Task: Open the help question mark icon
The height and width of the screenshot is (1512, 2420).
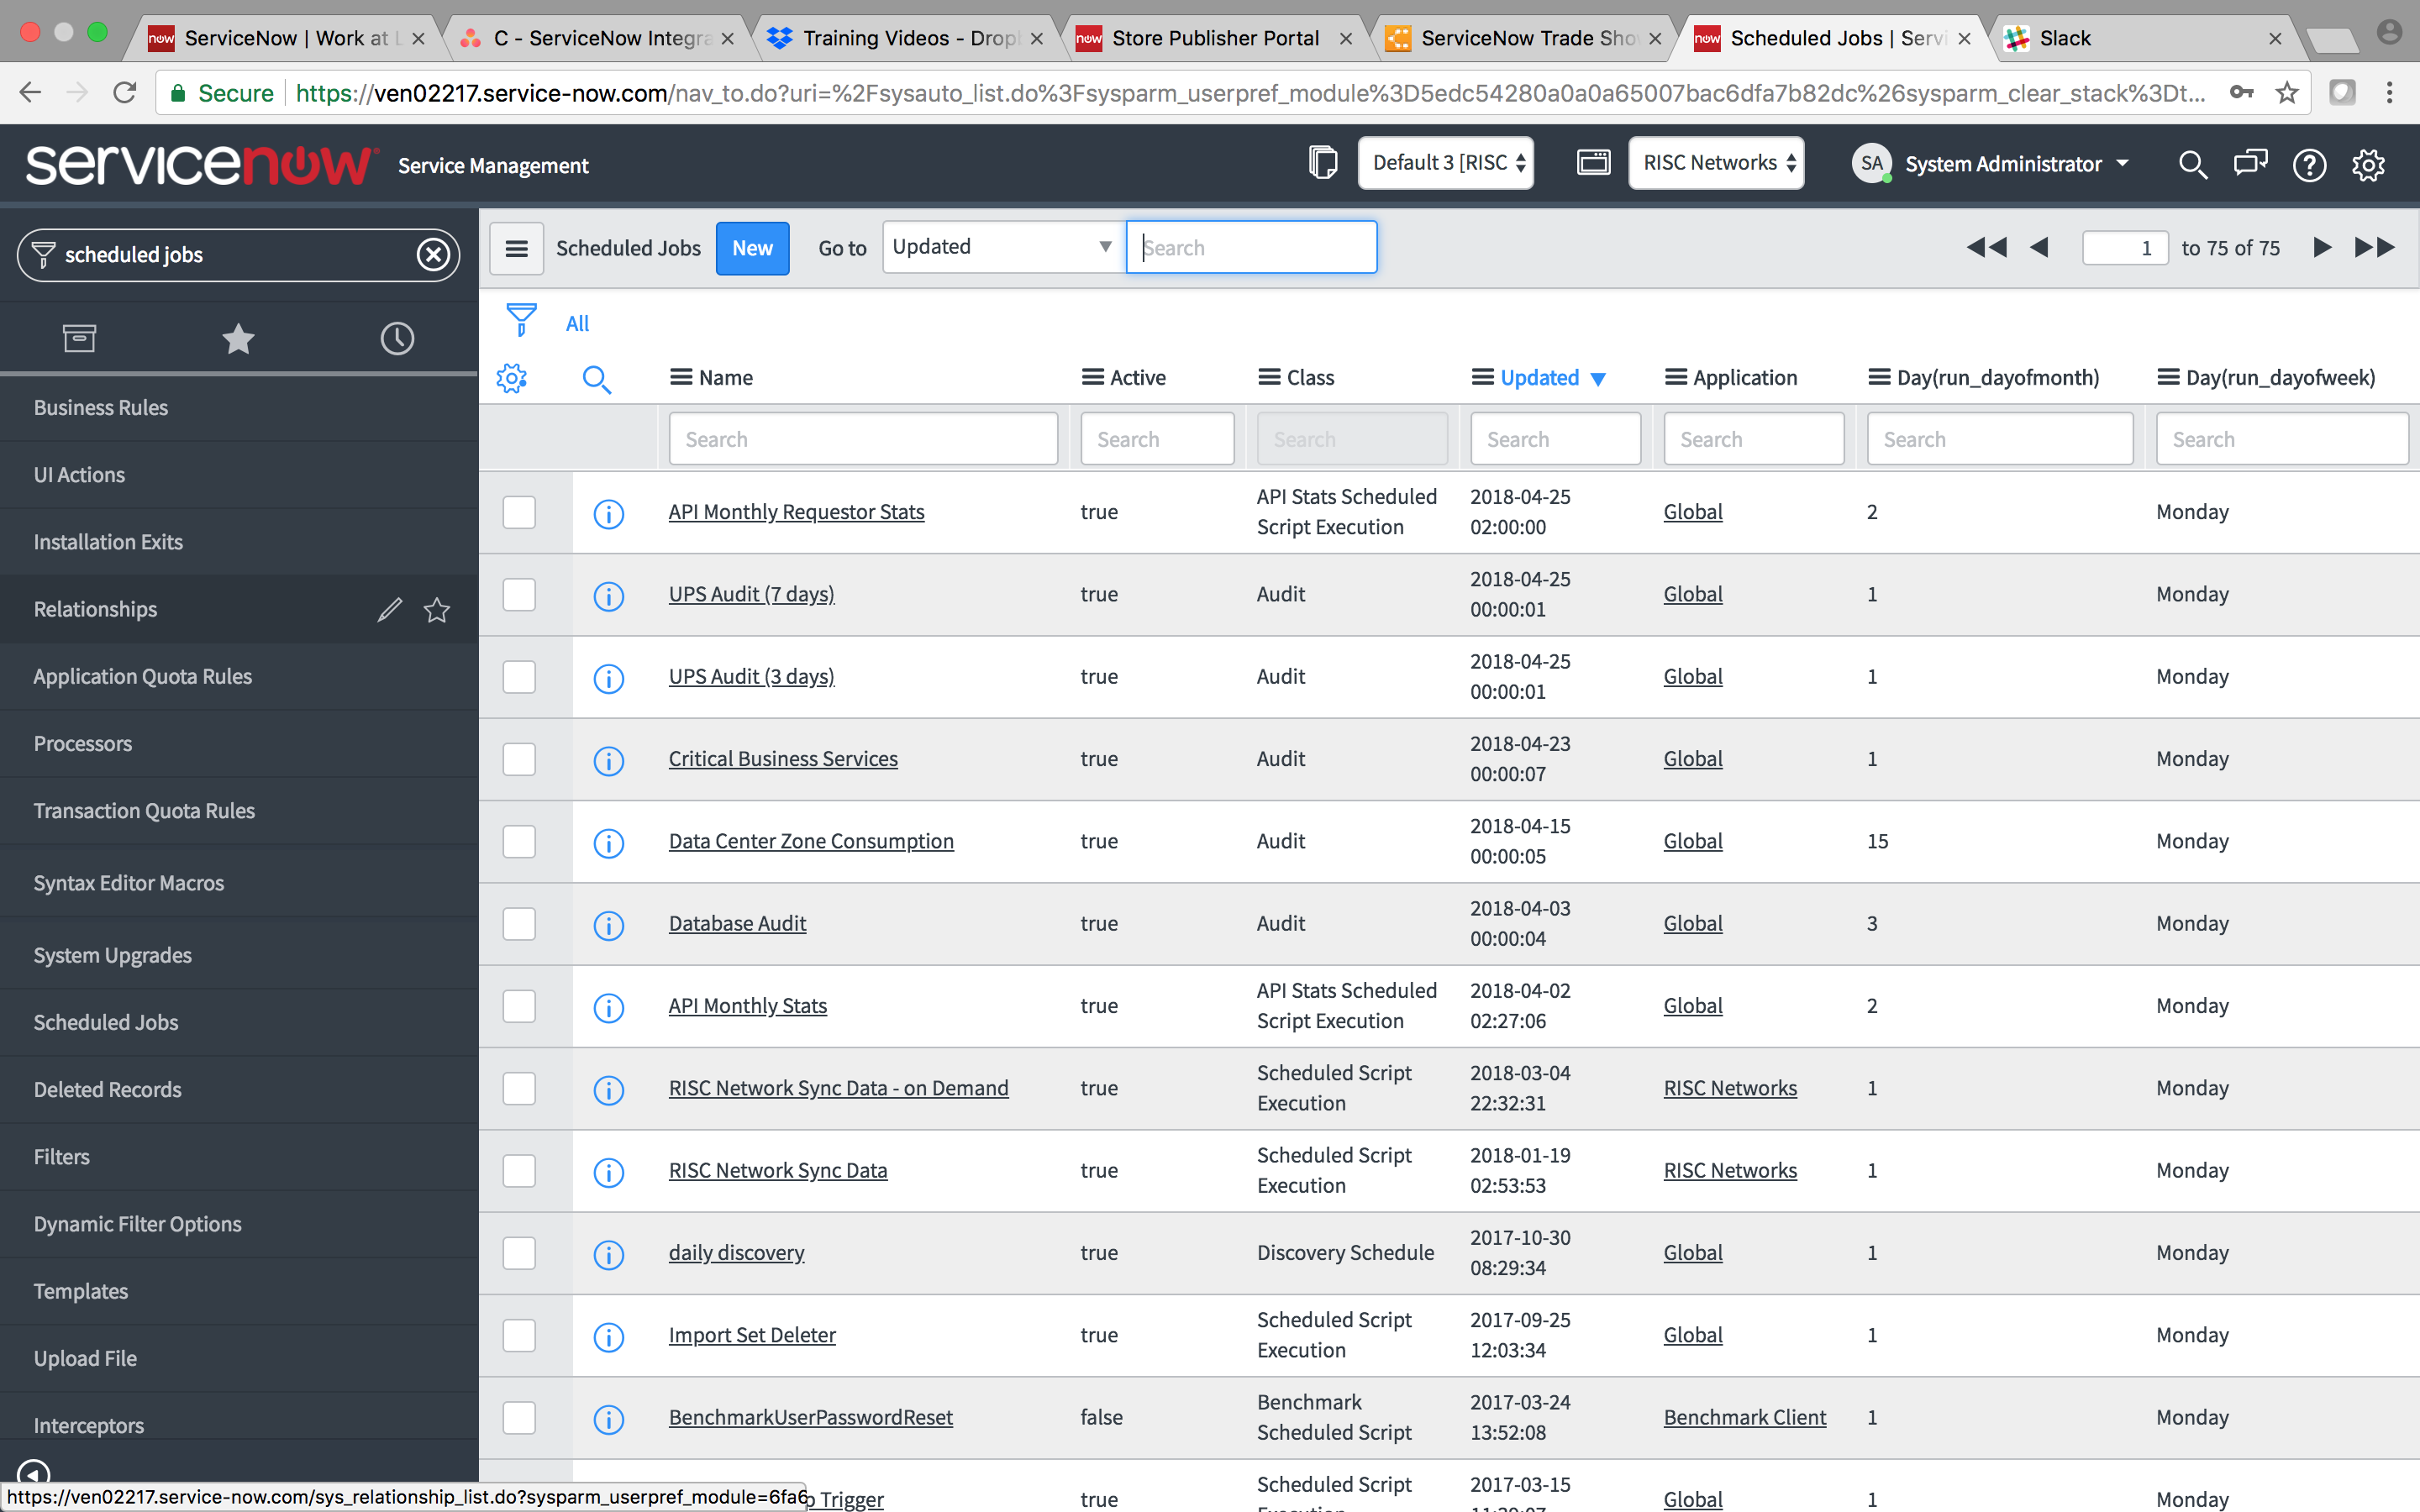Action: tap(2309, 164)
